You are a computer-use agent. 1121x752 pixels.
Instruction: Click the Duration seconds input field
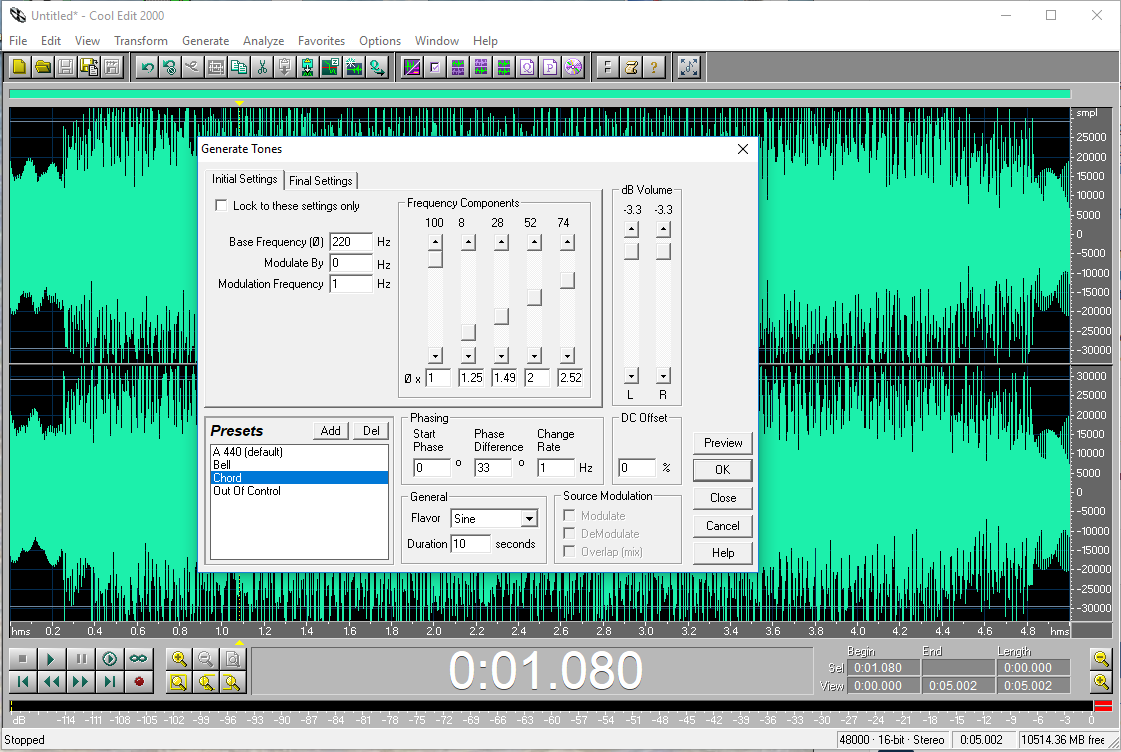pyautogui.click(x=470, y=543)
